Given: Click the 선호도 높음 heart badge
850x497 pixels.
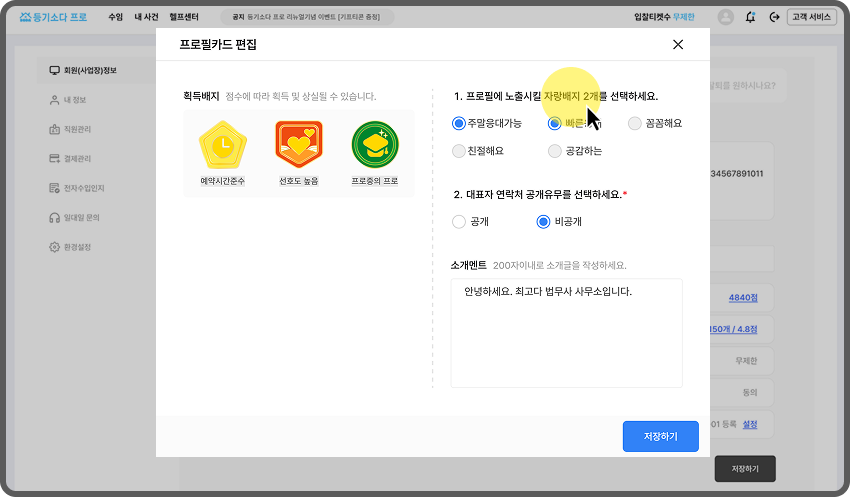Looking at the screenshot, I should [299, 144].
